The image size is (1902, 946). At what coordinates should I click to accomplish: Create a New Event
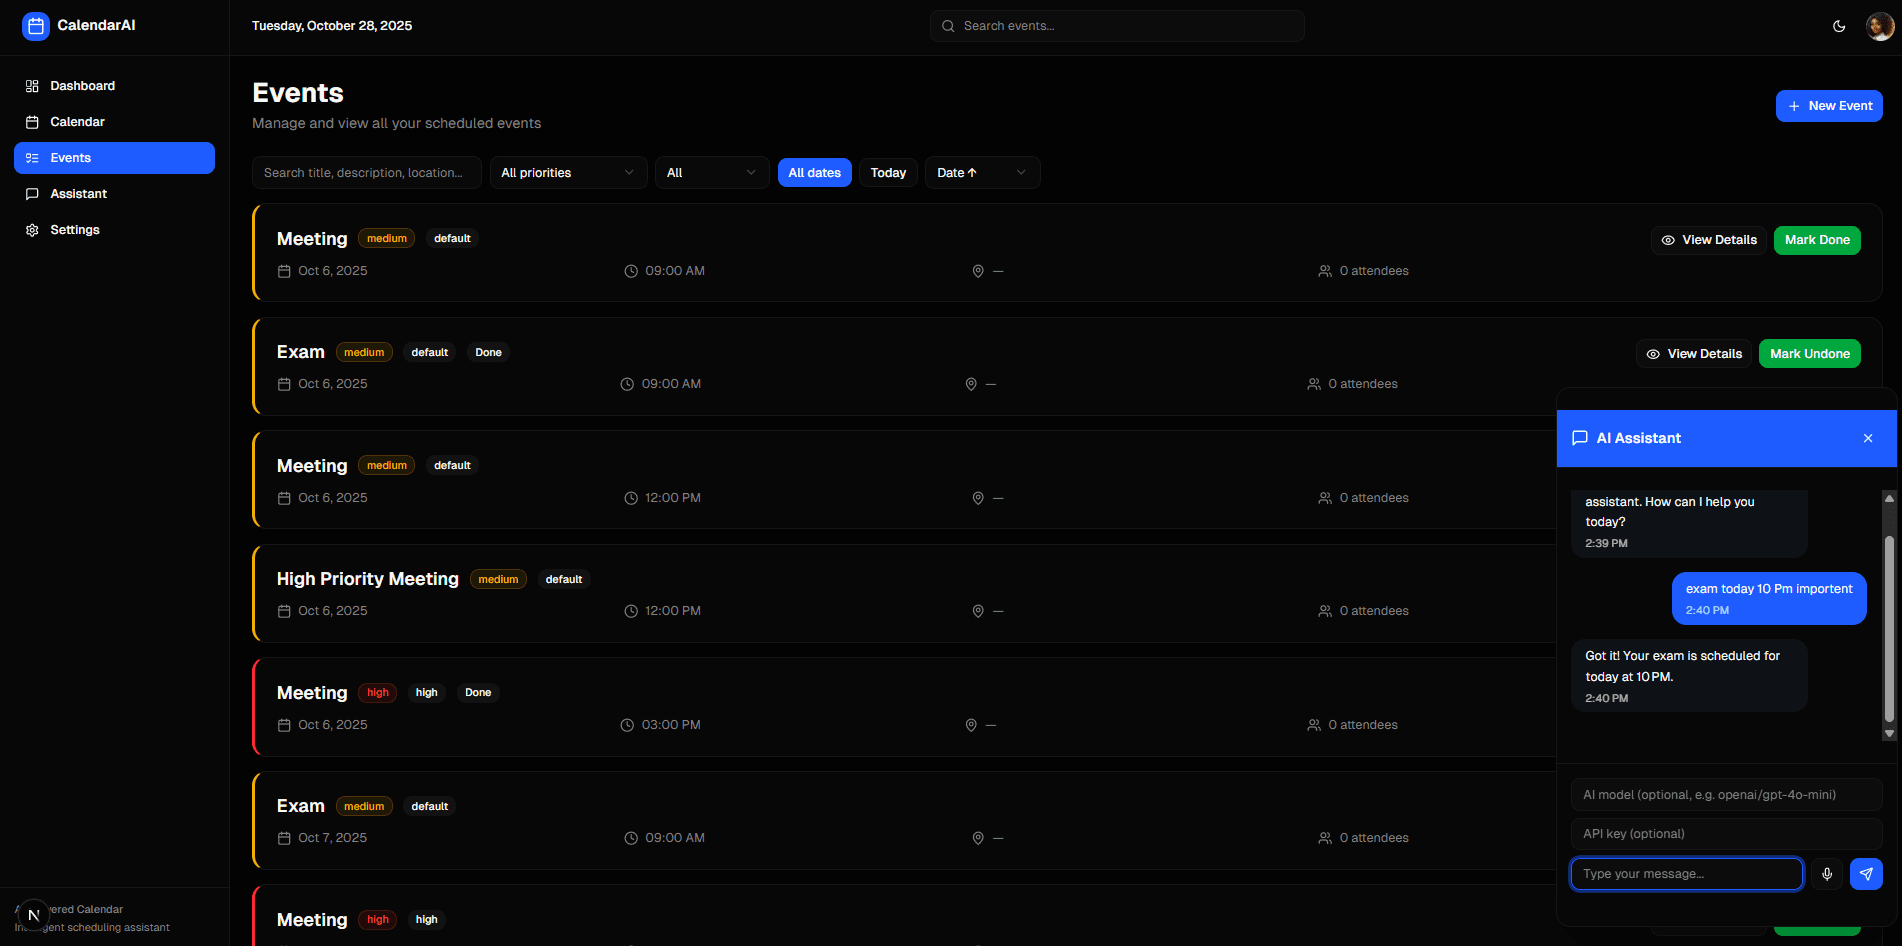click(x=1828, y=106)
